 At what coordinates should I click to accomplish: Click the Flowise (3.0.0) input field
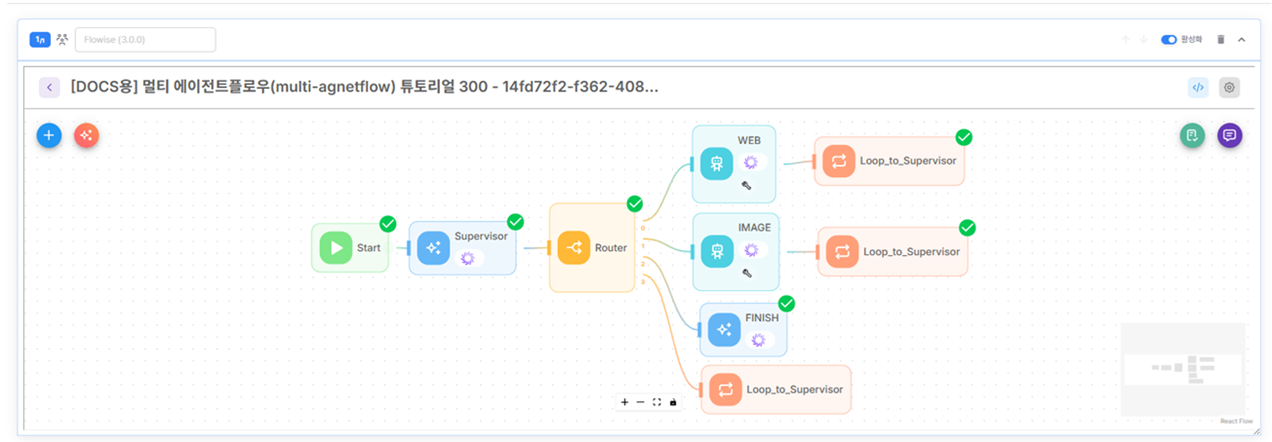point(145,39)
